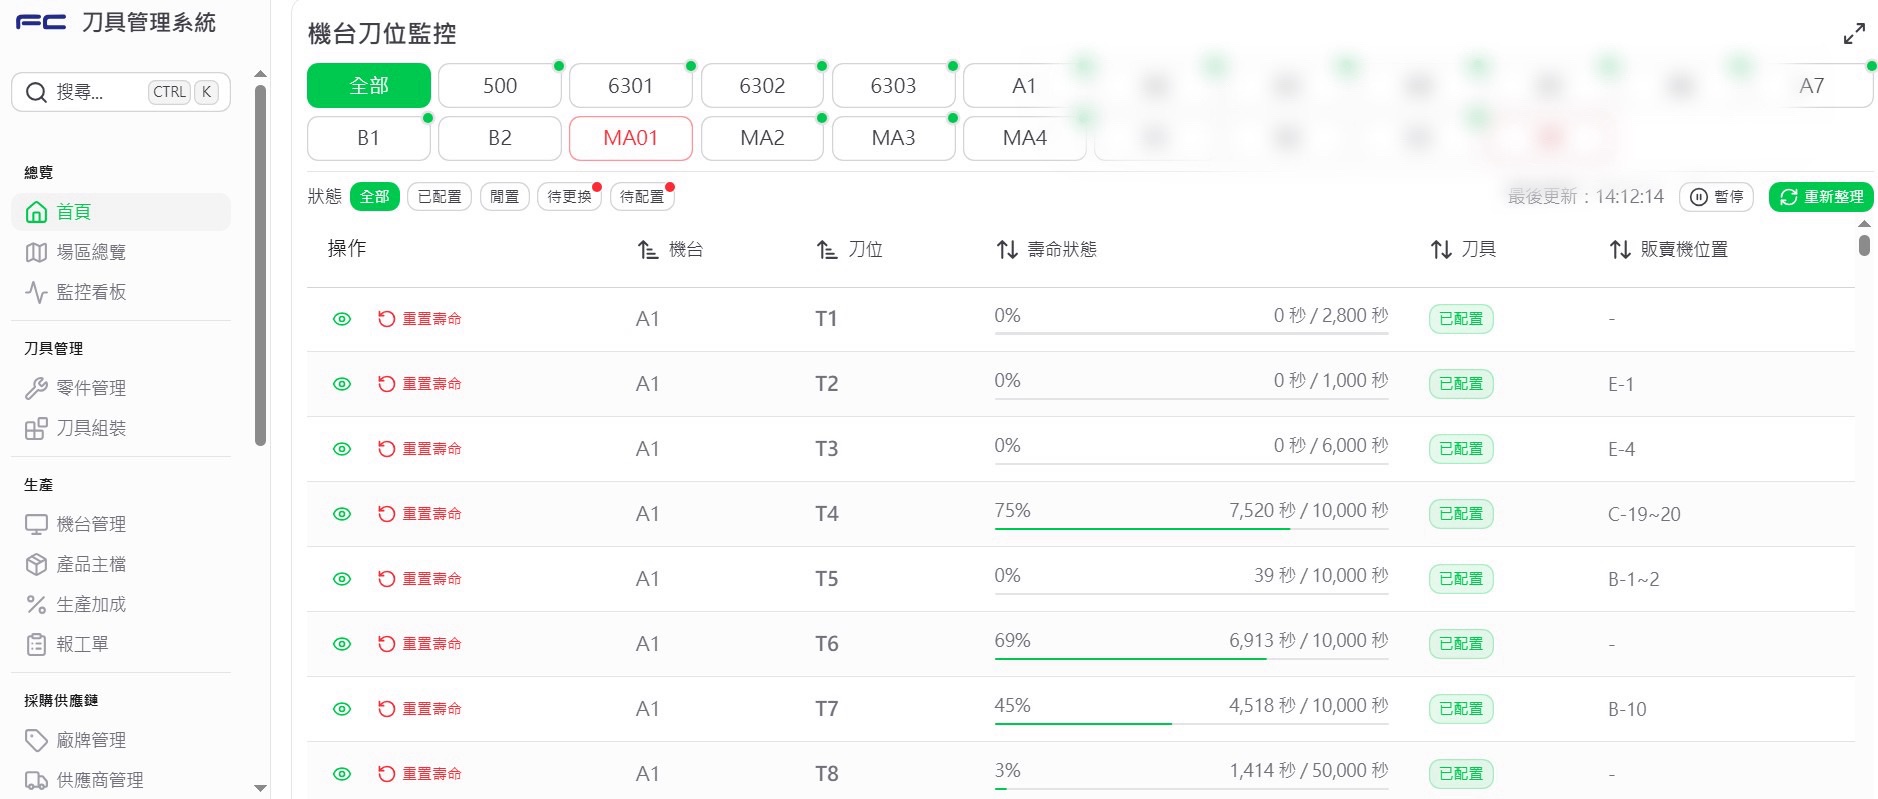Click vending location C-19~20
This screenshot has width=1878, height=799.
(x=1644, y=514)
